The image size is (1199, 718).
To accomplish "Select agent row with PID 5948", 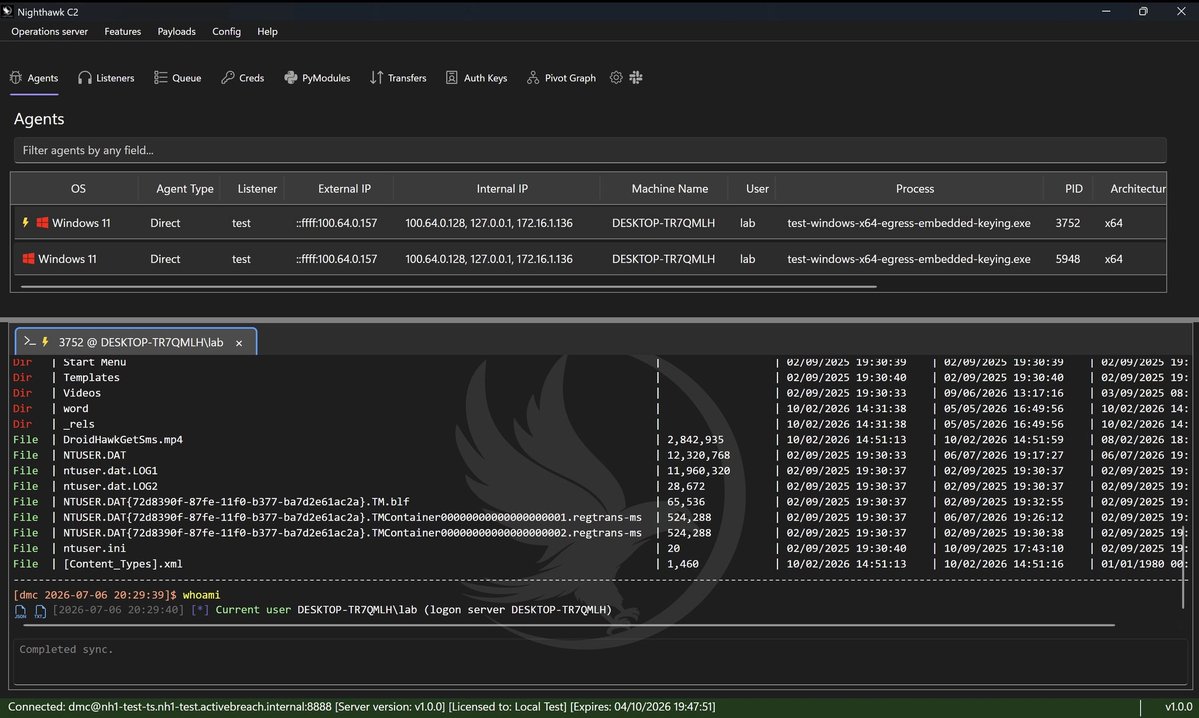I will (x=588, y=258).
